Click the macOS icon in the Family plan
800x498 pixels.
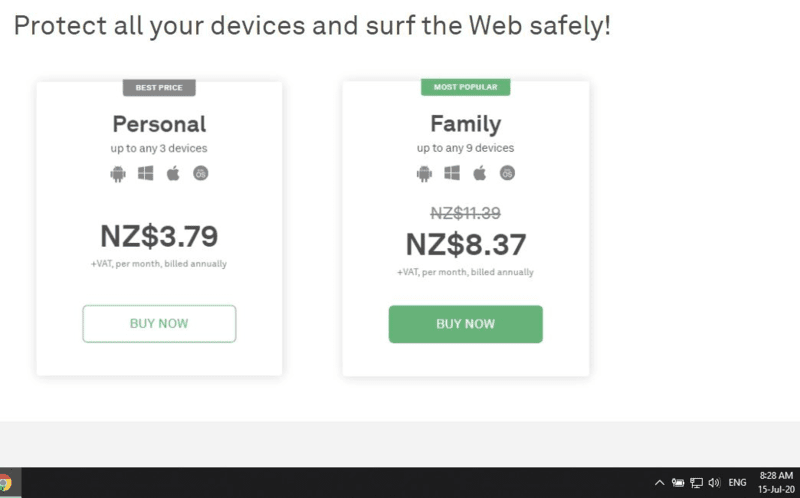[x=507, y=172]
